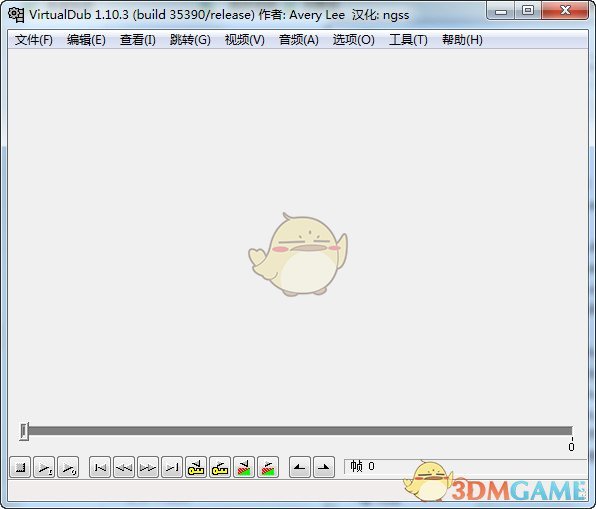This screenshot has height=509, width=596.
Task: Step forward one frame
Action: coord(148,467)
